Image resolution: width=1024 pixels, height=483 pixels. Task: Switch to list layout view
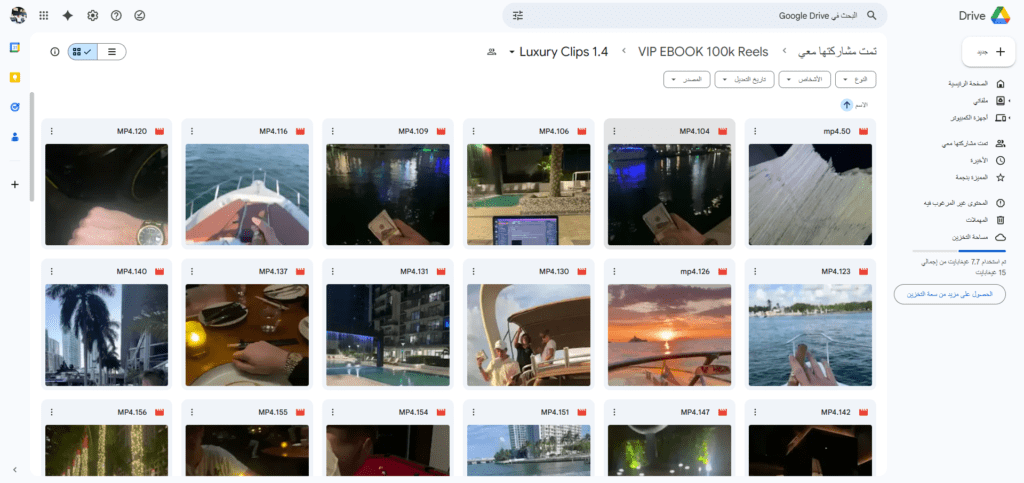111,51
